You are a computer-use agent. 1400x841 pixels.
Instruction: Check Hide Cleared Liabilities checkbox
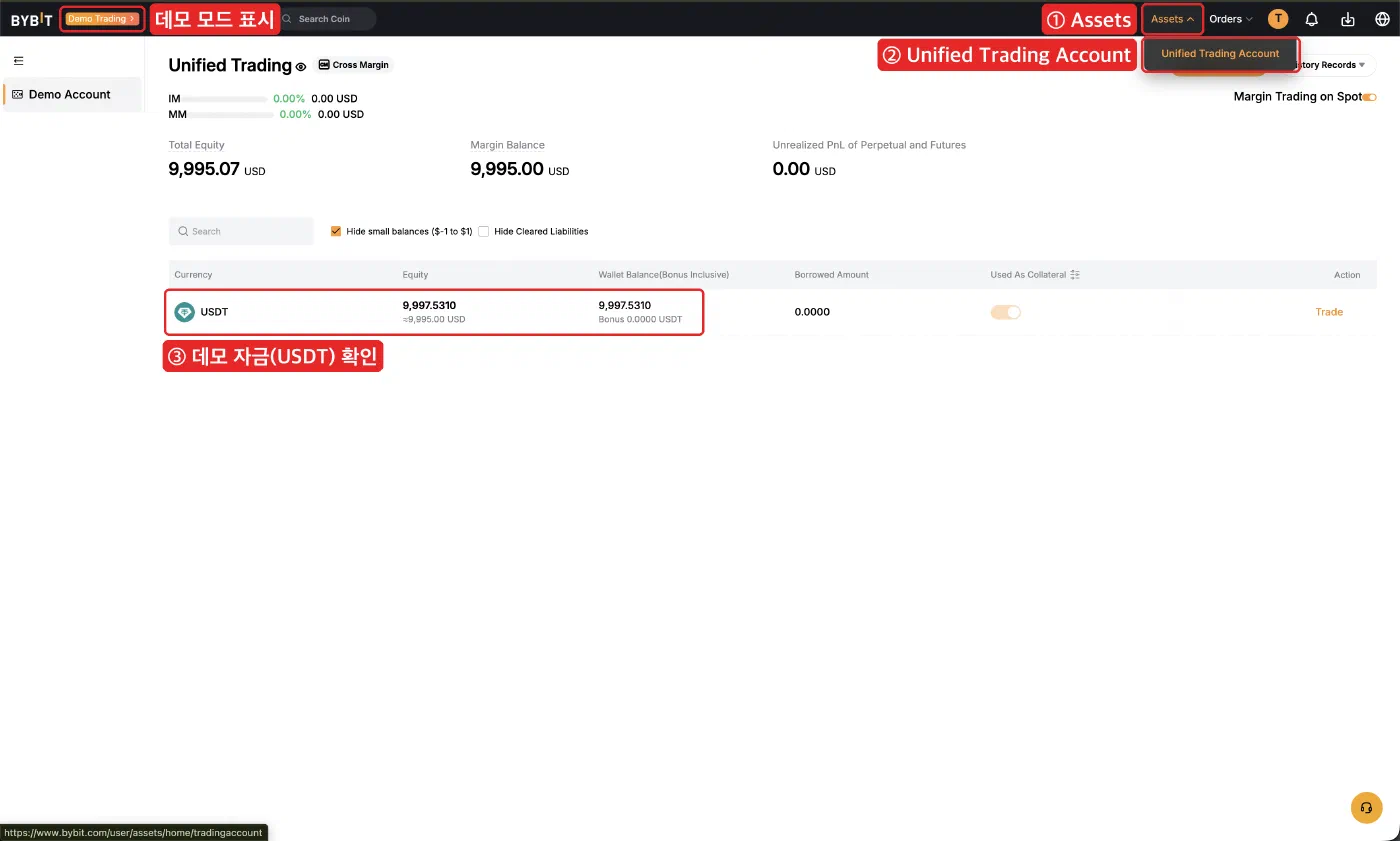[x=484, y=231]
